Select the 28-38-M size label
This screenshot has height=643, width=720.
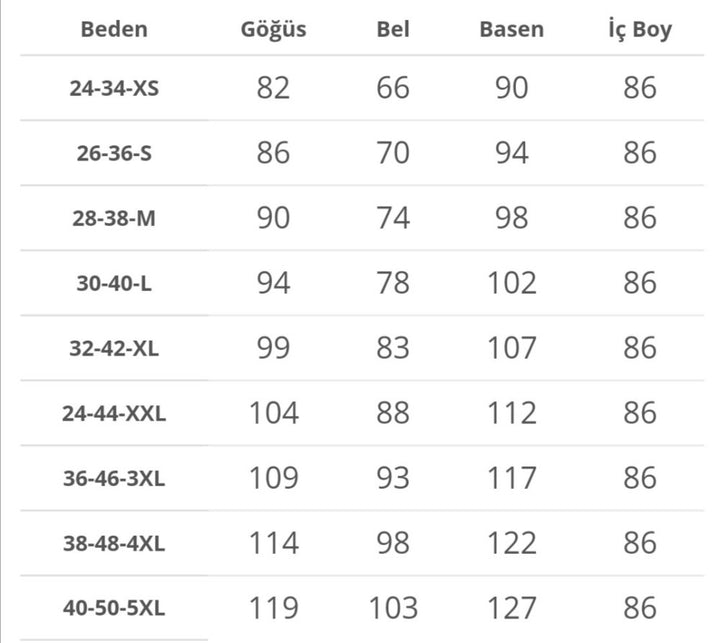[114, 218]
